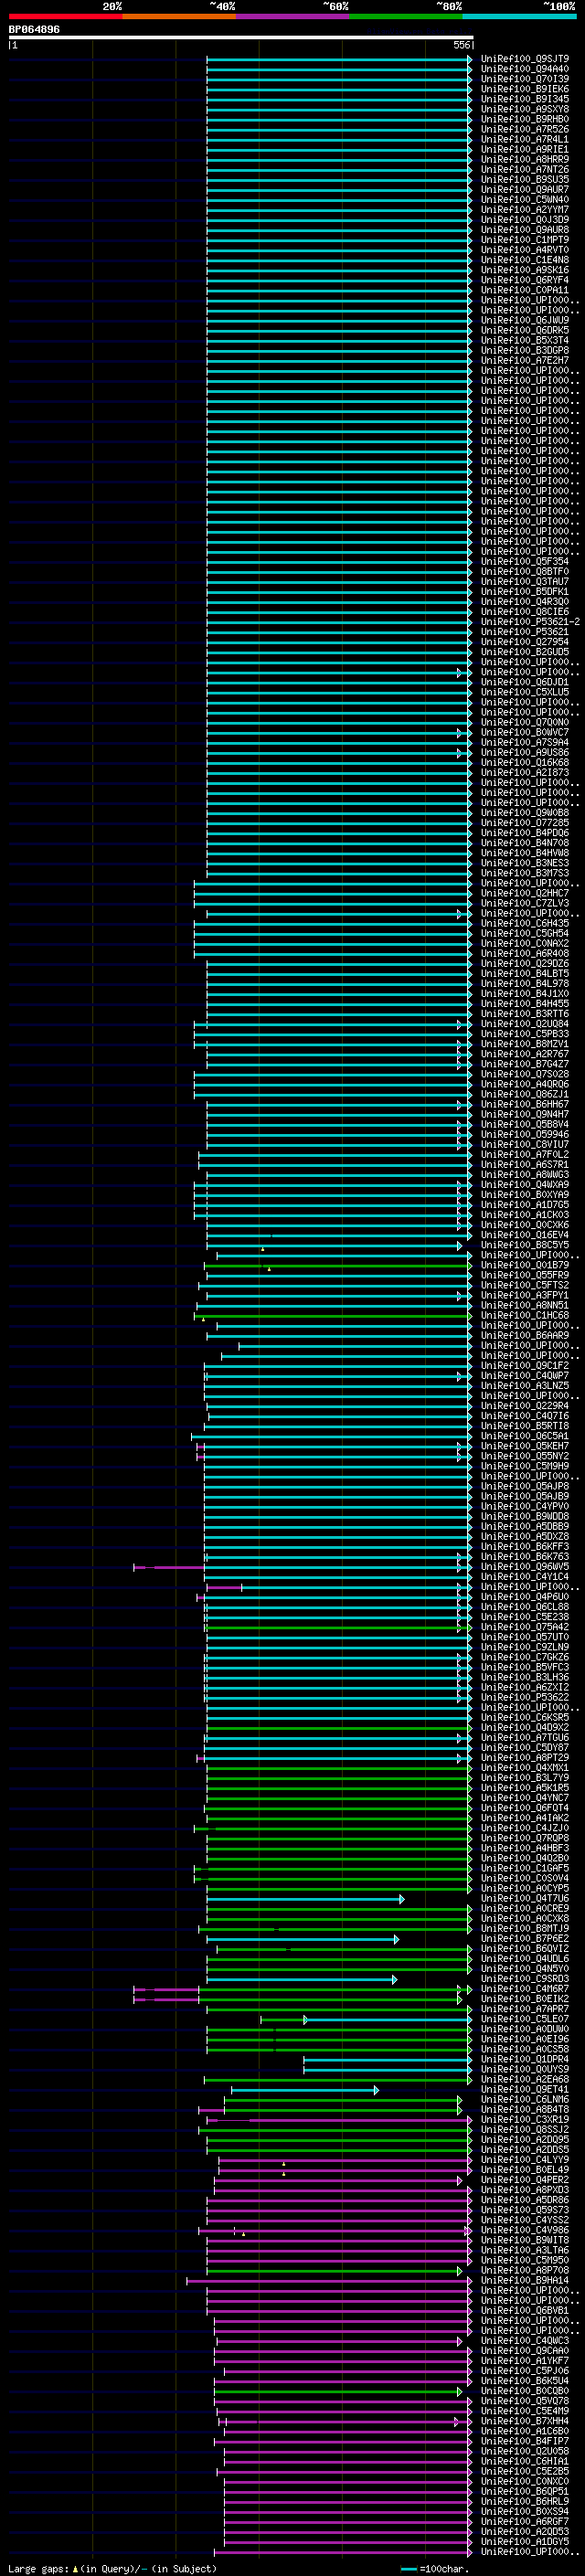The image size is (585, 2576).
Task: Select hit label UniRef100_C5WN40
Action: 525,200
